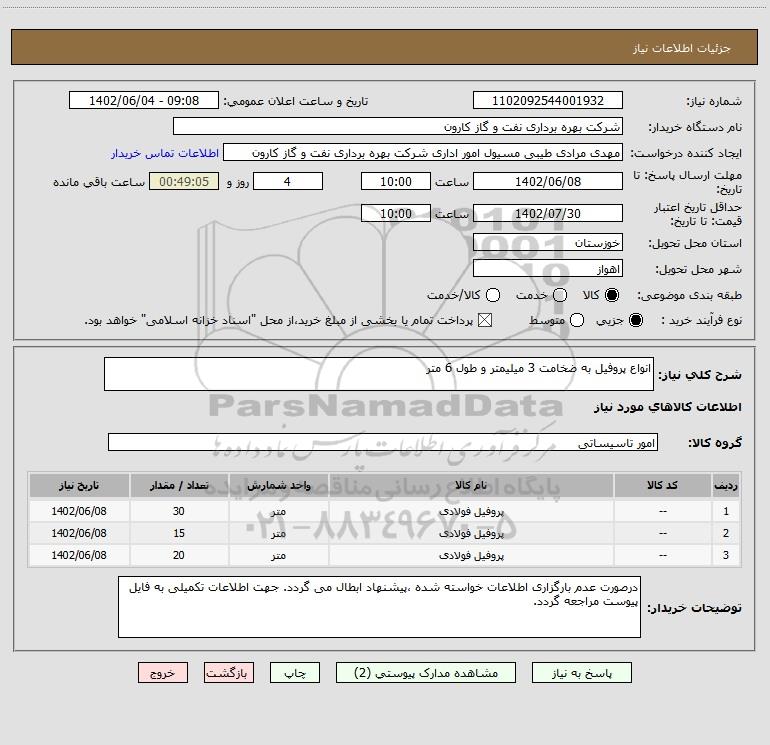770x745 pixels.
Task: Click the گروه کالا field امور تاسیساتی
Action: (x=383, y=442)
